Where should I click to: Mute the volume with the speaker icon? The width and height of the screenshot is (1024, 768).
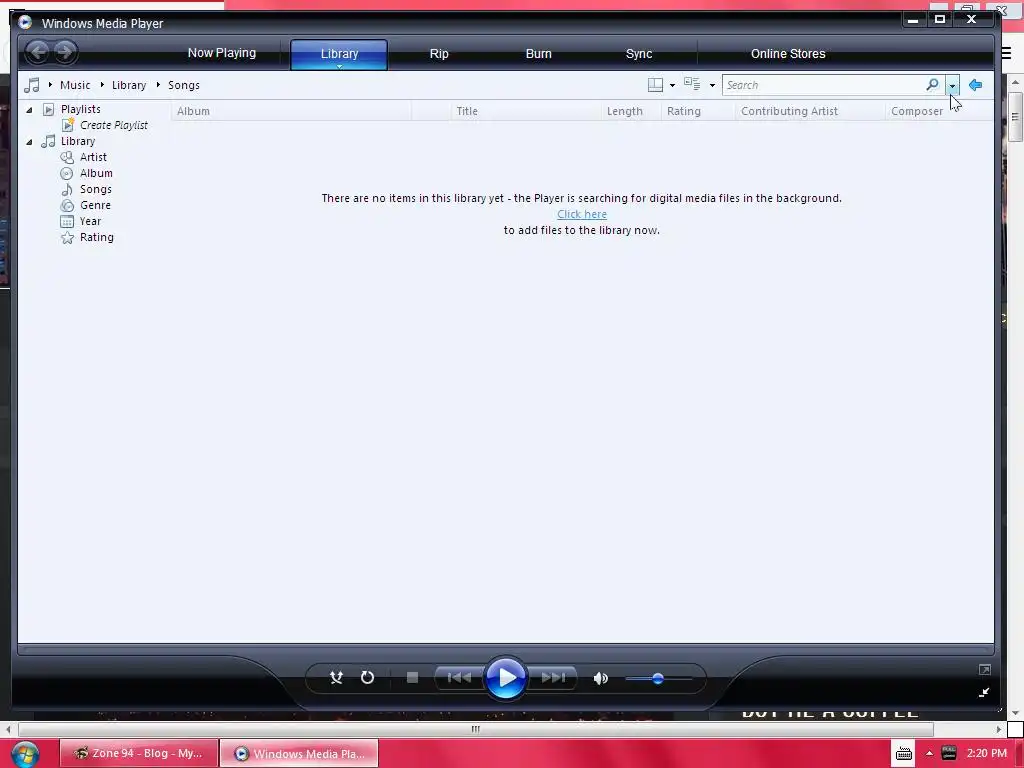click(601, 679)
